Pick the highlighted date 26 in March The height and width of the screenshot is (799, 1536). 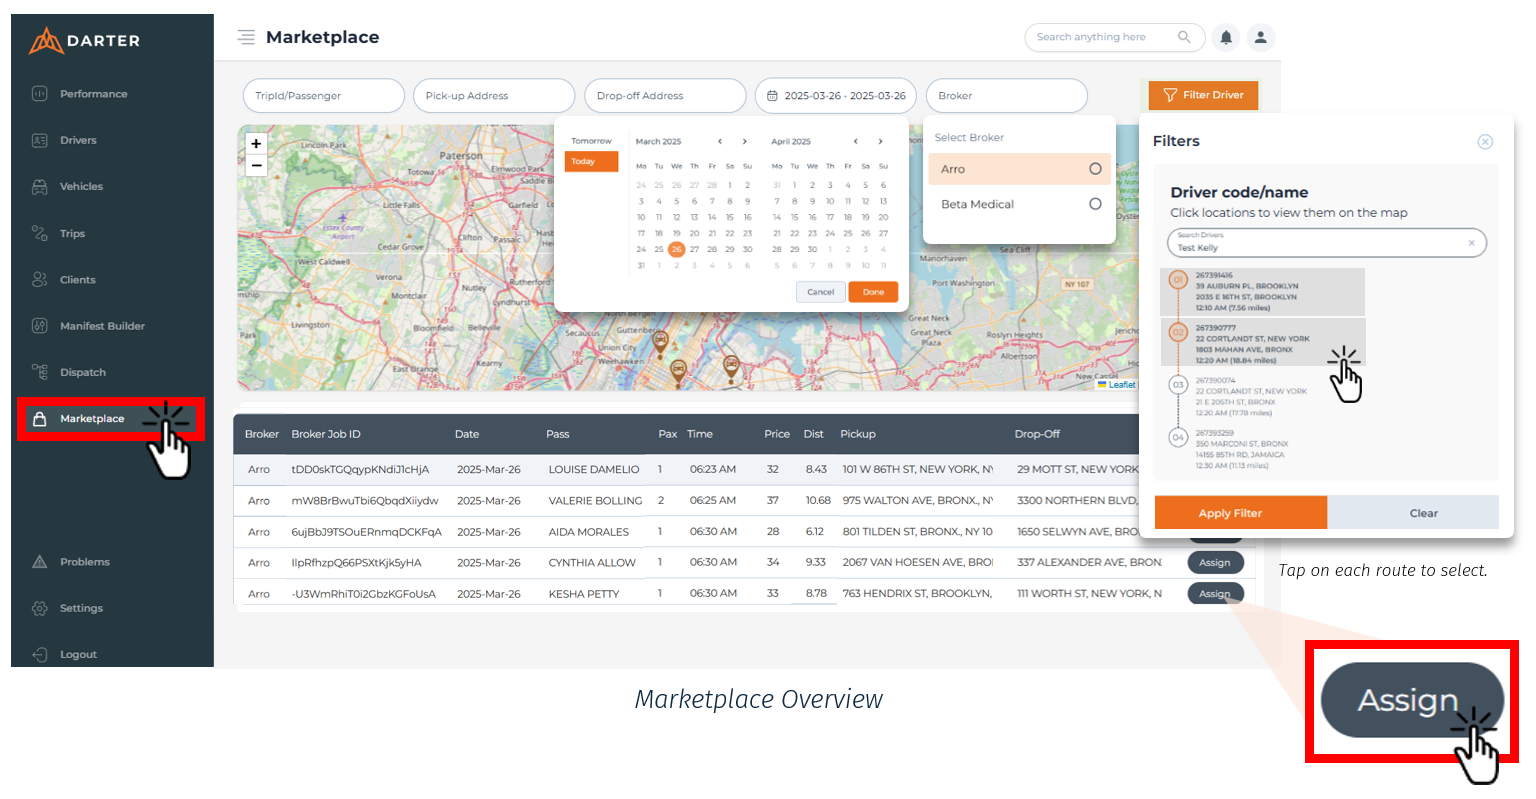coord(677,249)
